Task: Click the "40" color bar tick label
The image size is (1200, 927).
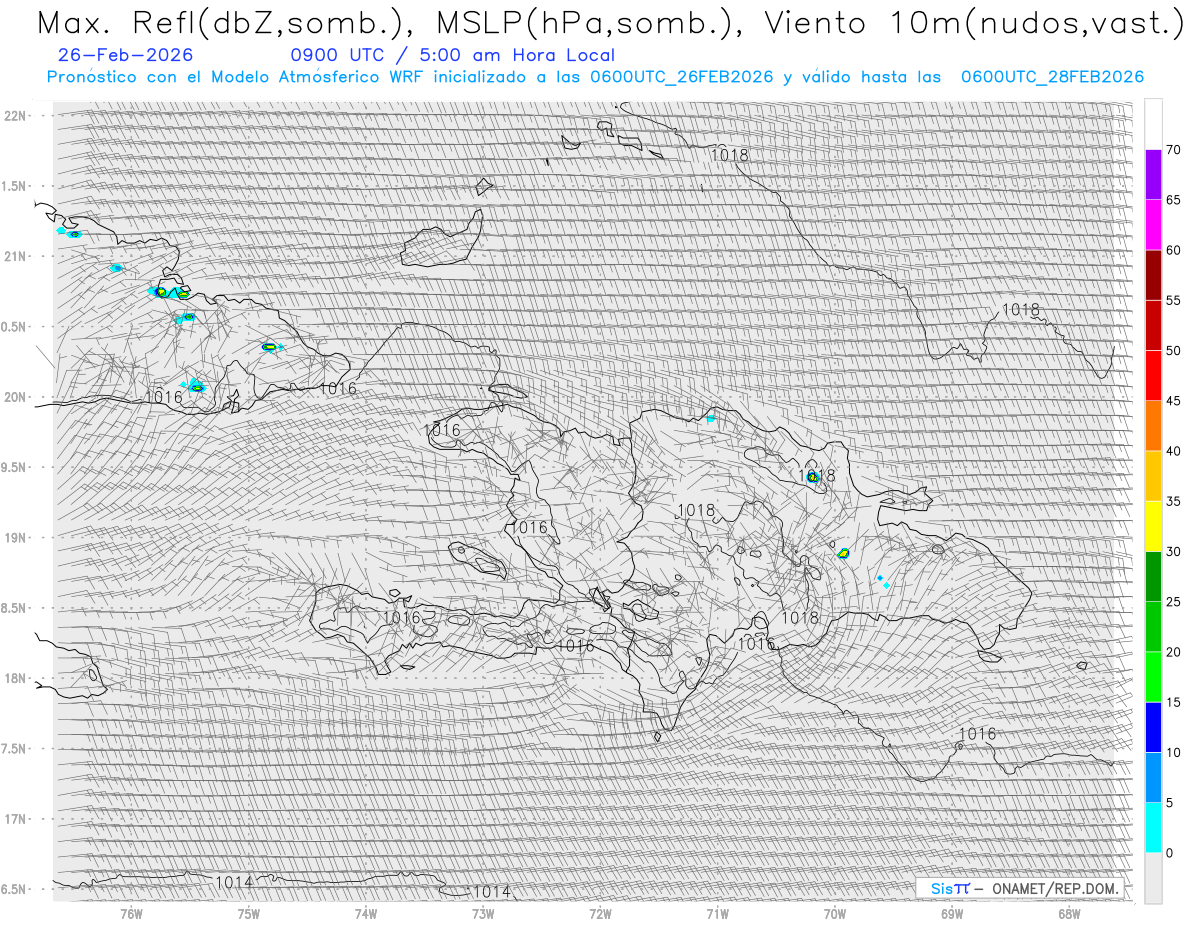Action: [x=1174, y=451]
